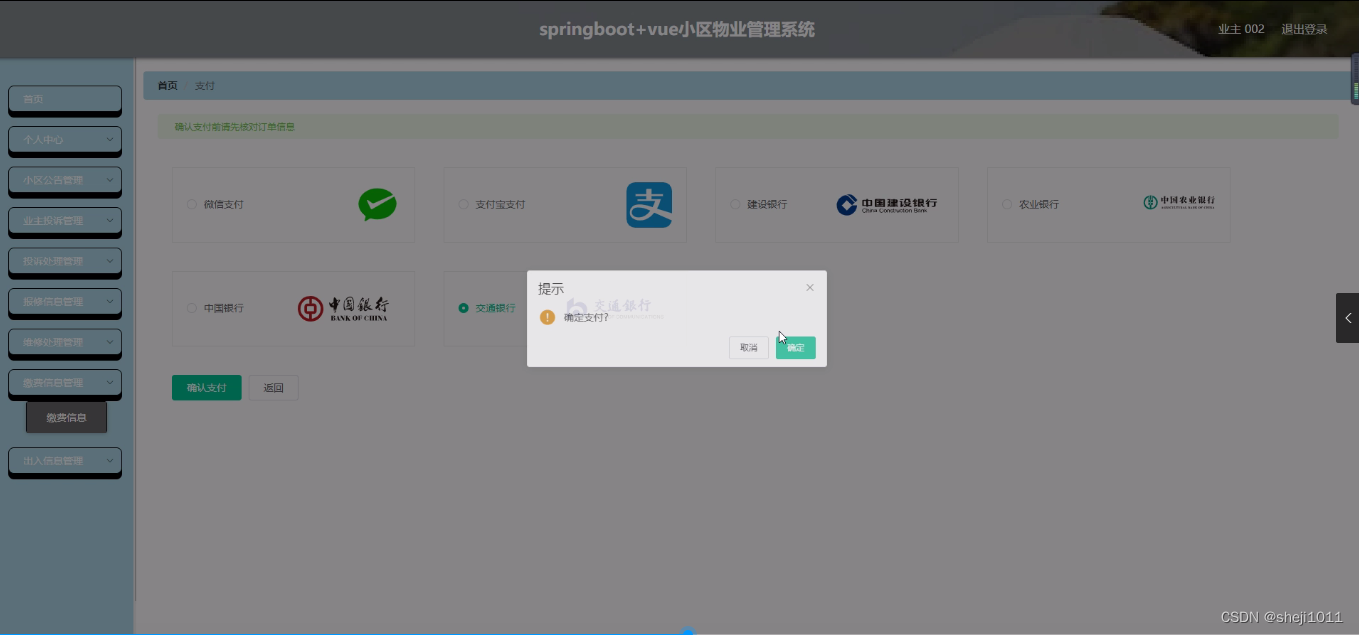Expand the 个人中心 sidebar menu
This screenshot has height=635, width=1359.
tap(64, 140)
